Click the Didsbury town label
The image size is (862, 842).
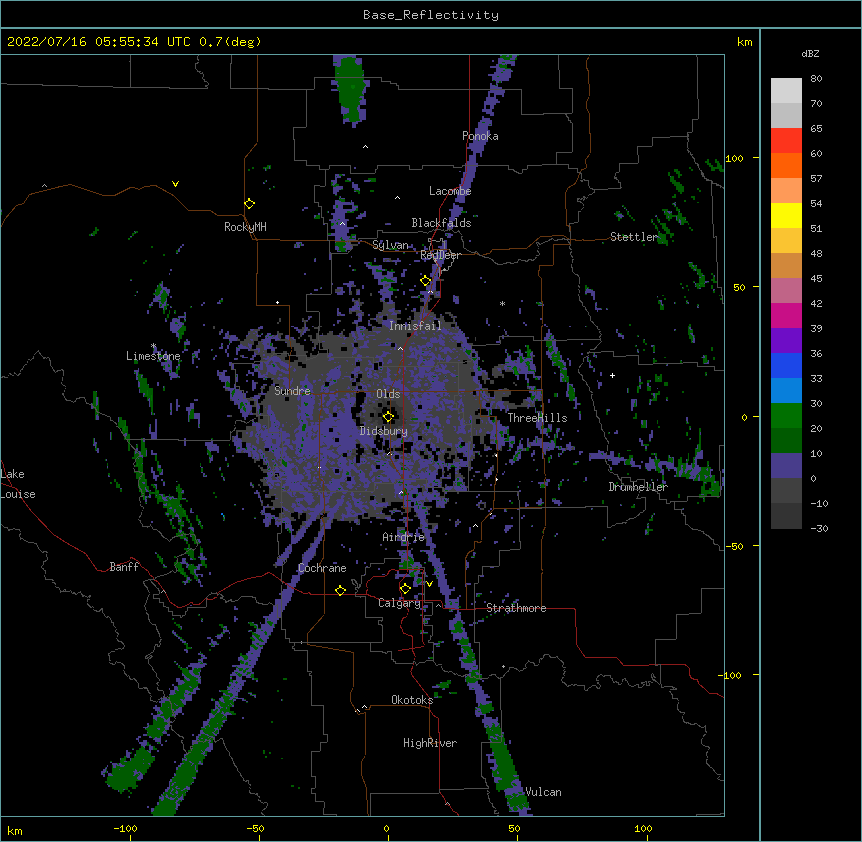383,431
